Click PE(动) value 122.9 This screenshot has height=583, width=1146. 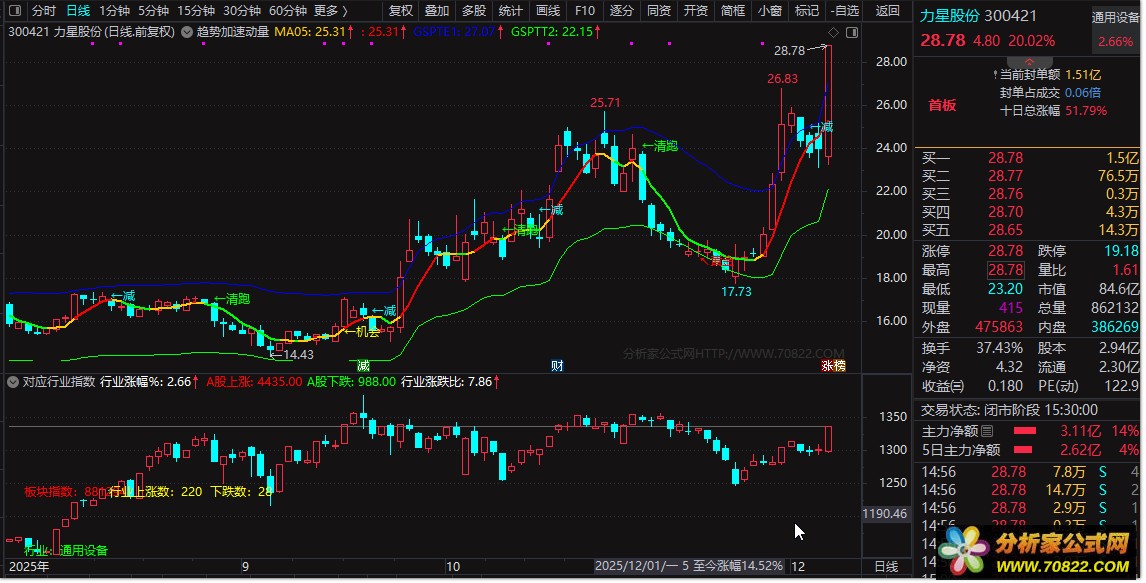click(x=1121, y=386)
